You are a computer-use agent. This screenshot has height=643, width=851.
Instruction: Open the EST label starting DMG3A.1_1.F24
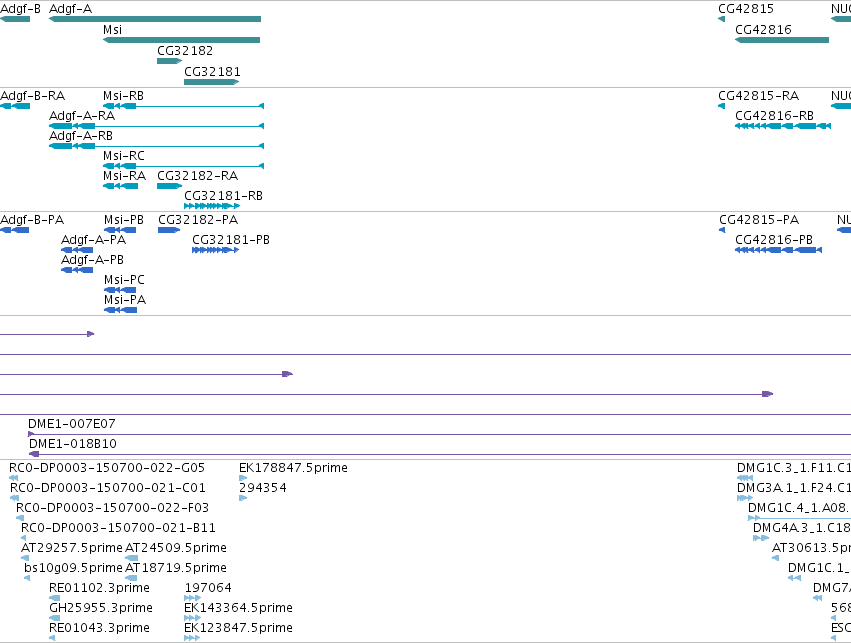pyautogui.click(x=793, y=488)
